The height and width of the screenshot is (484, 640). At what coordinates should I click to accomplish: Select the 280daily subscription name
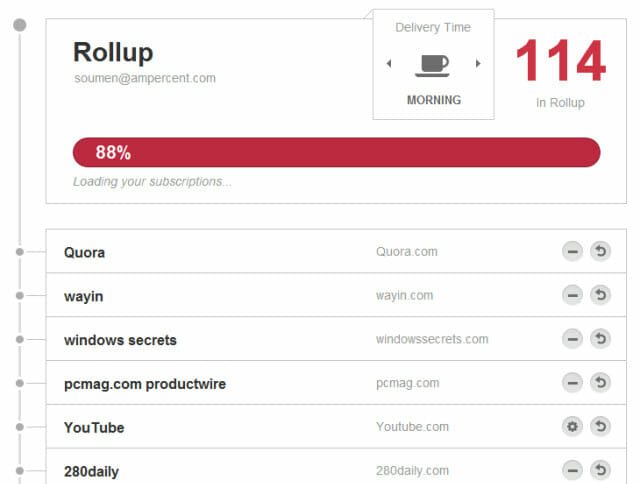pos(91,472)
